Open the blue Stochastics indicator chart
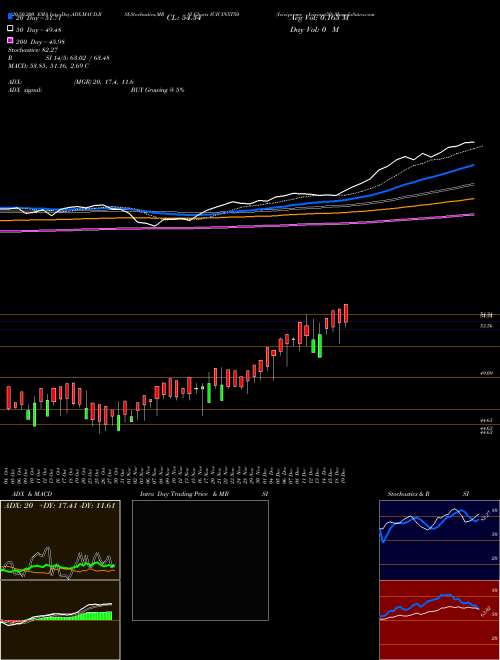500x660 pixels. [x=439, y=540]
